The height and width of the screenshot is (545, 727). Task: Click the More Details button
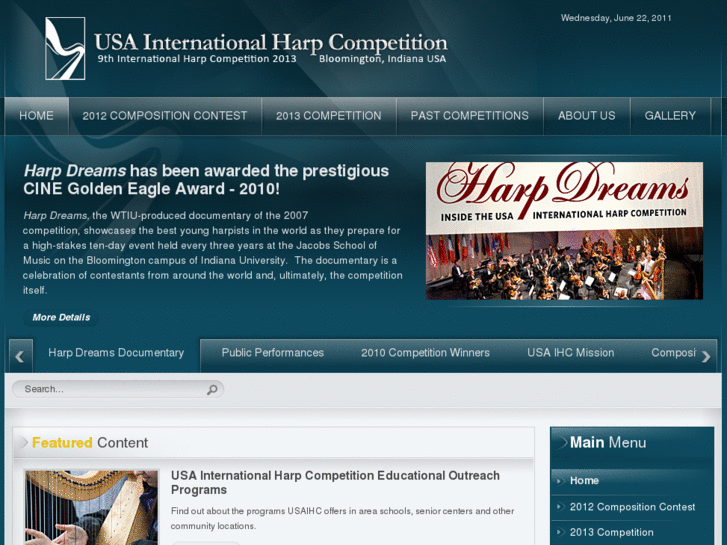coord(61,318)
